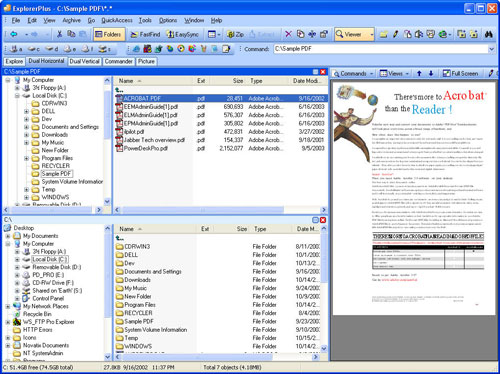500x374 pixels.
Task: Select Control Panel in the bottom tree
Action: coord(48,298)
